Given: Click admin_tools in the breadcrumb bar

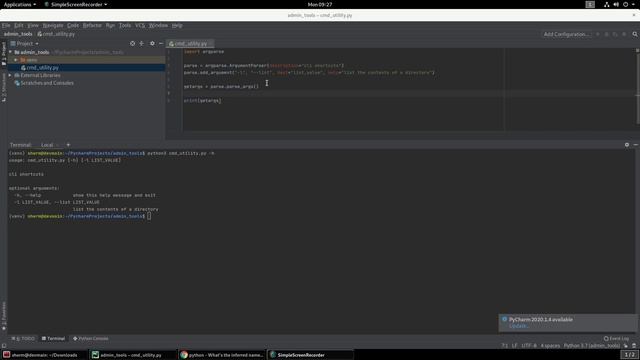Looking at the screenshot, I should [18, 34].
